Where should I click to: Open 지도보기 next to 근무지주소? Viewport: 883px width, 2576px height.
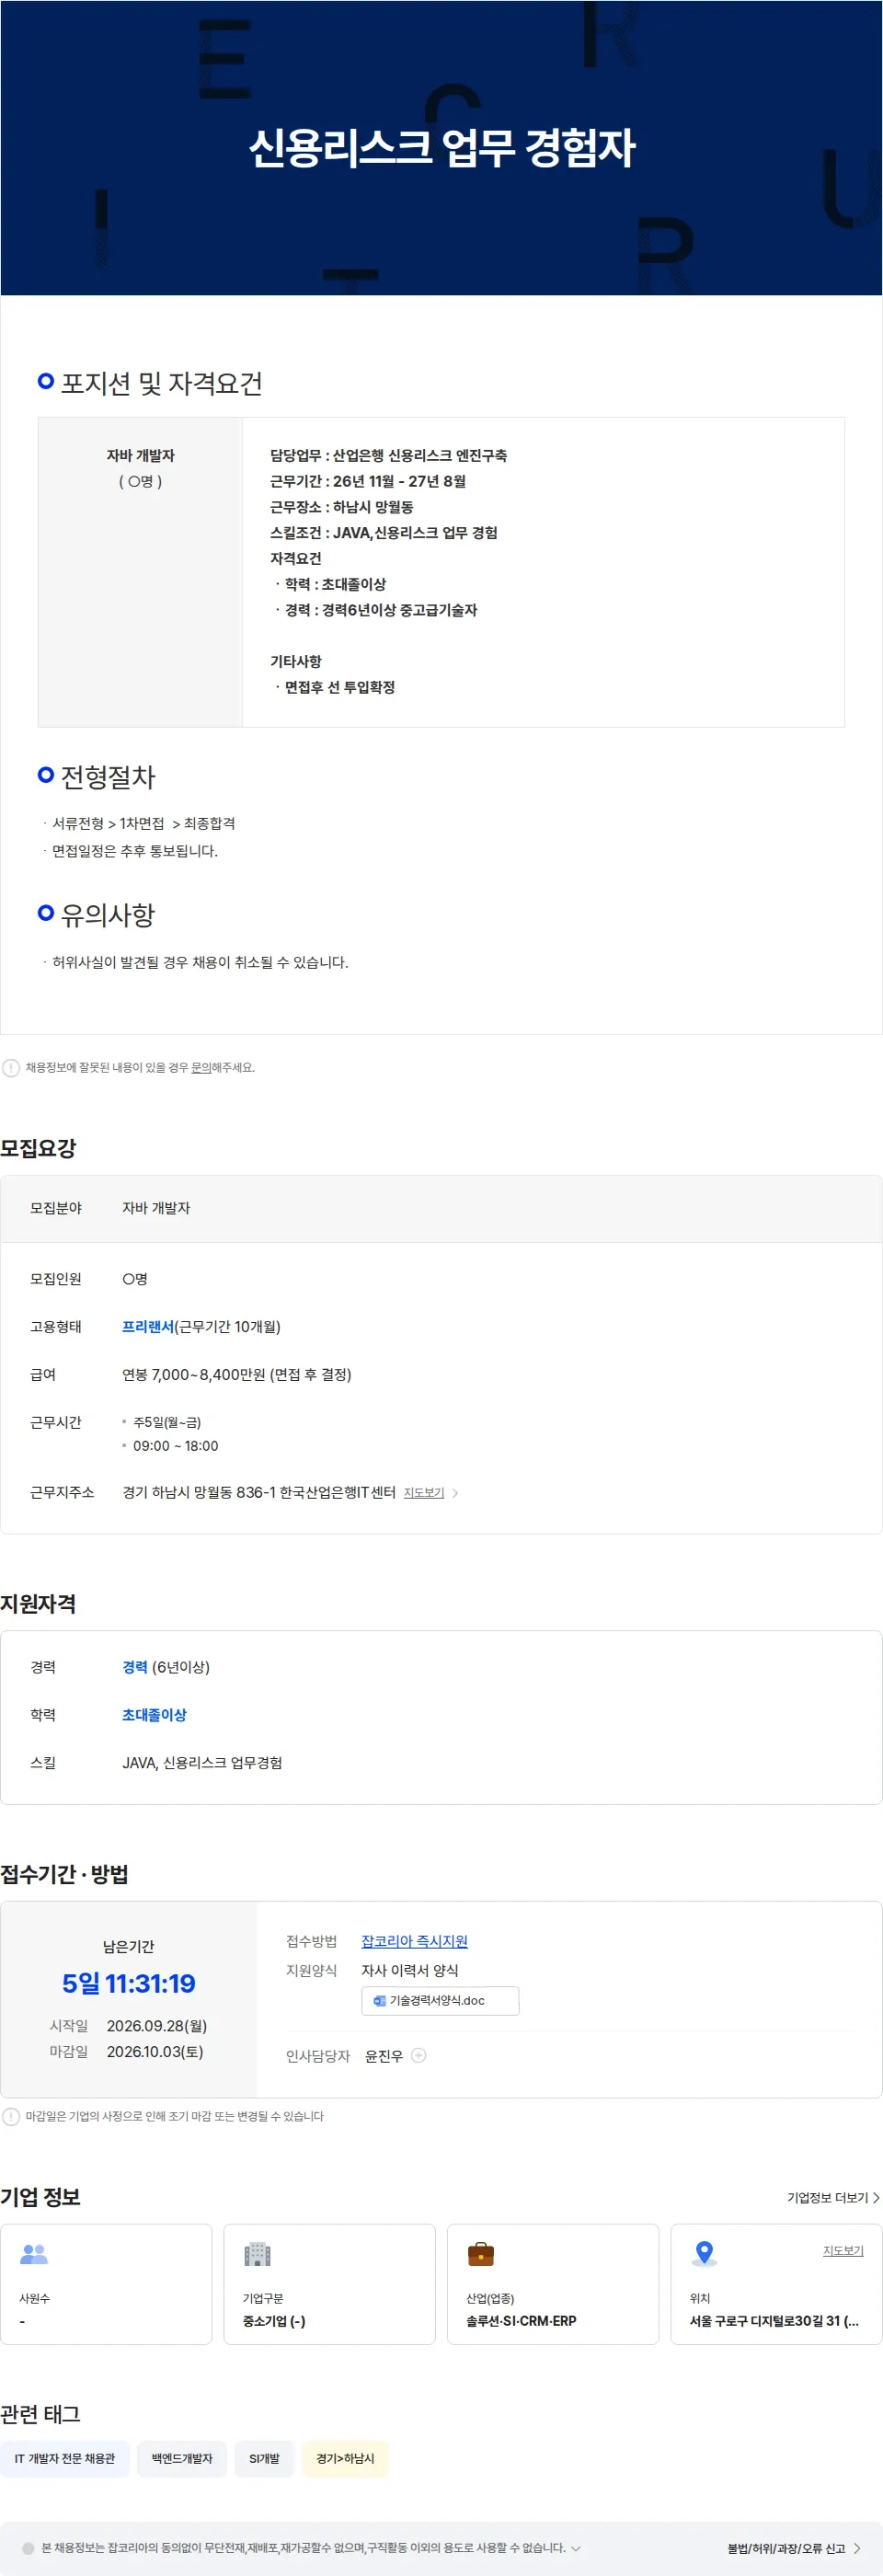click(424, 1493)
